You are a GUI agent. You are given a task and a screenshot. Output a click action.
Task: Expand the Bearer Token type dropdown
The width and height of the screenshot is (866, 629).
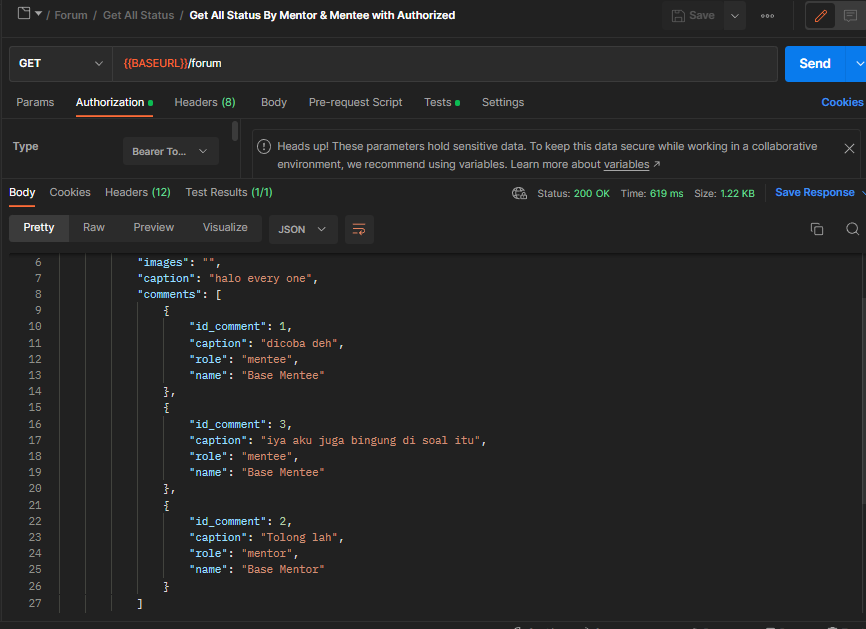pyautogui.click(x=170, y=151)
